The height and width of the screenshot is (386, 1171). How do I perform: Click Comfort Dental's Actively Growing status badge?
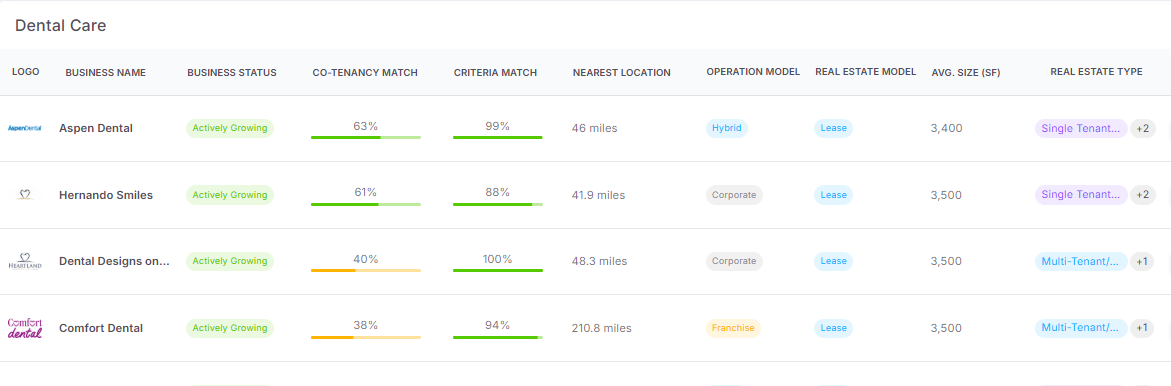(230, 328)
